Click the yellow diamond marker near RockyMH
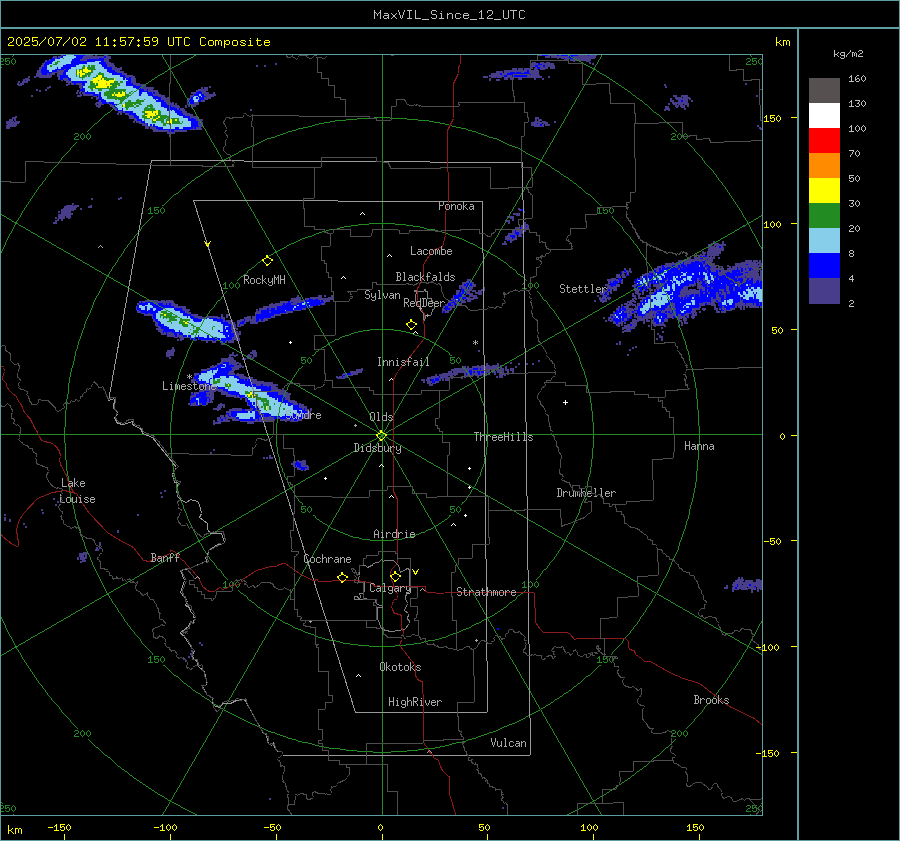Screen dimensions: 900x841 coord(267,261)
